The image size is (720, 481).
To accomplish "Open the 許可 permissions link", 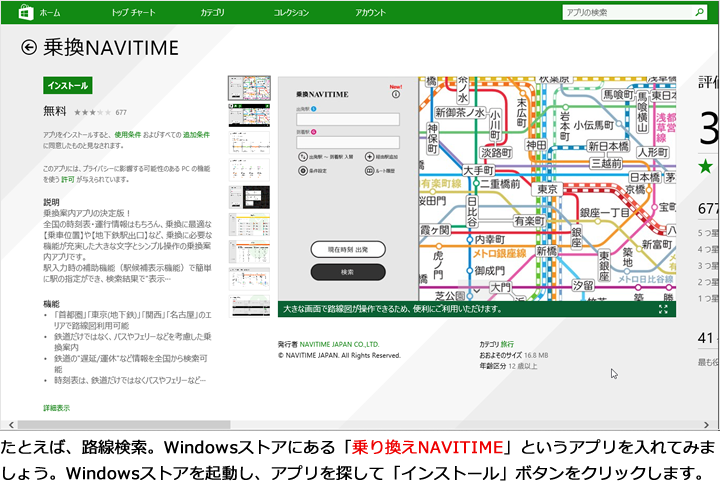I will [x=68, y=179].
